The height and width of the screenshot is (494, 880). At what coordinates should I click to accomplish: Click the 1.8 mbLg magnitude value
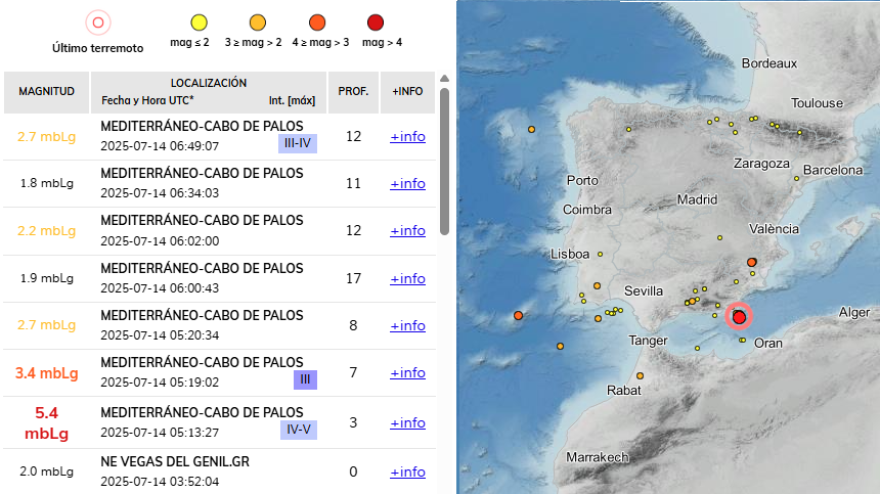pos(47,183)
